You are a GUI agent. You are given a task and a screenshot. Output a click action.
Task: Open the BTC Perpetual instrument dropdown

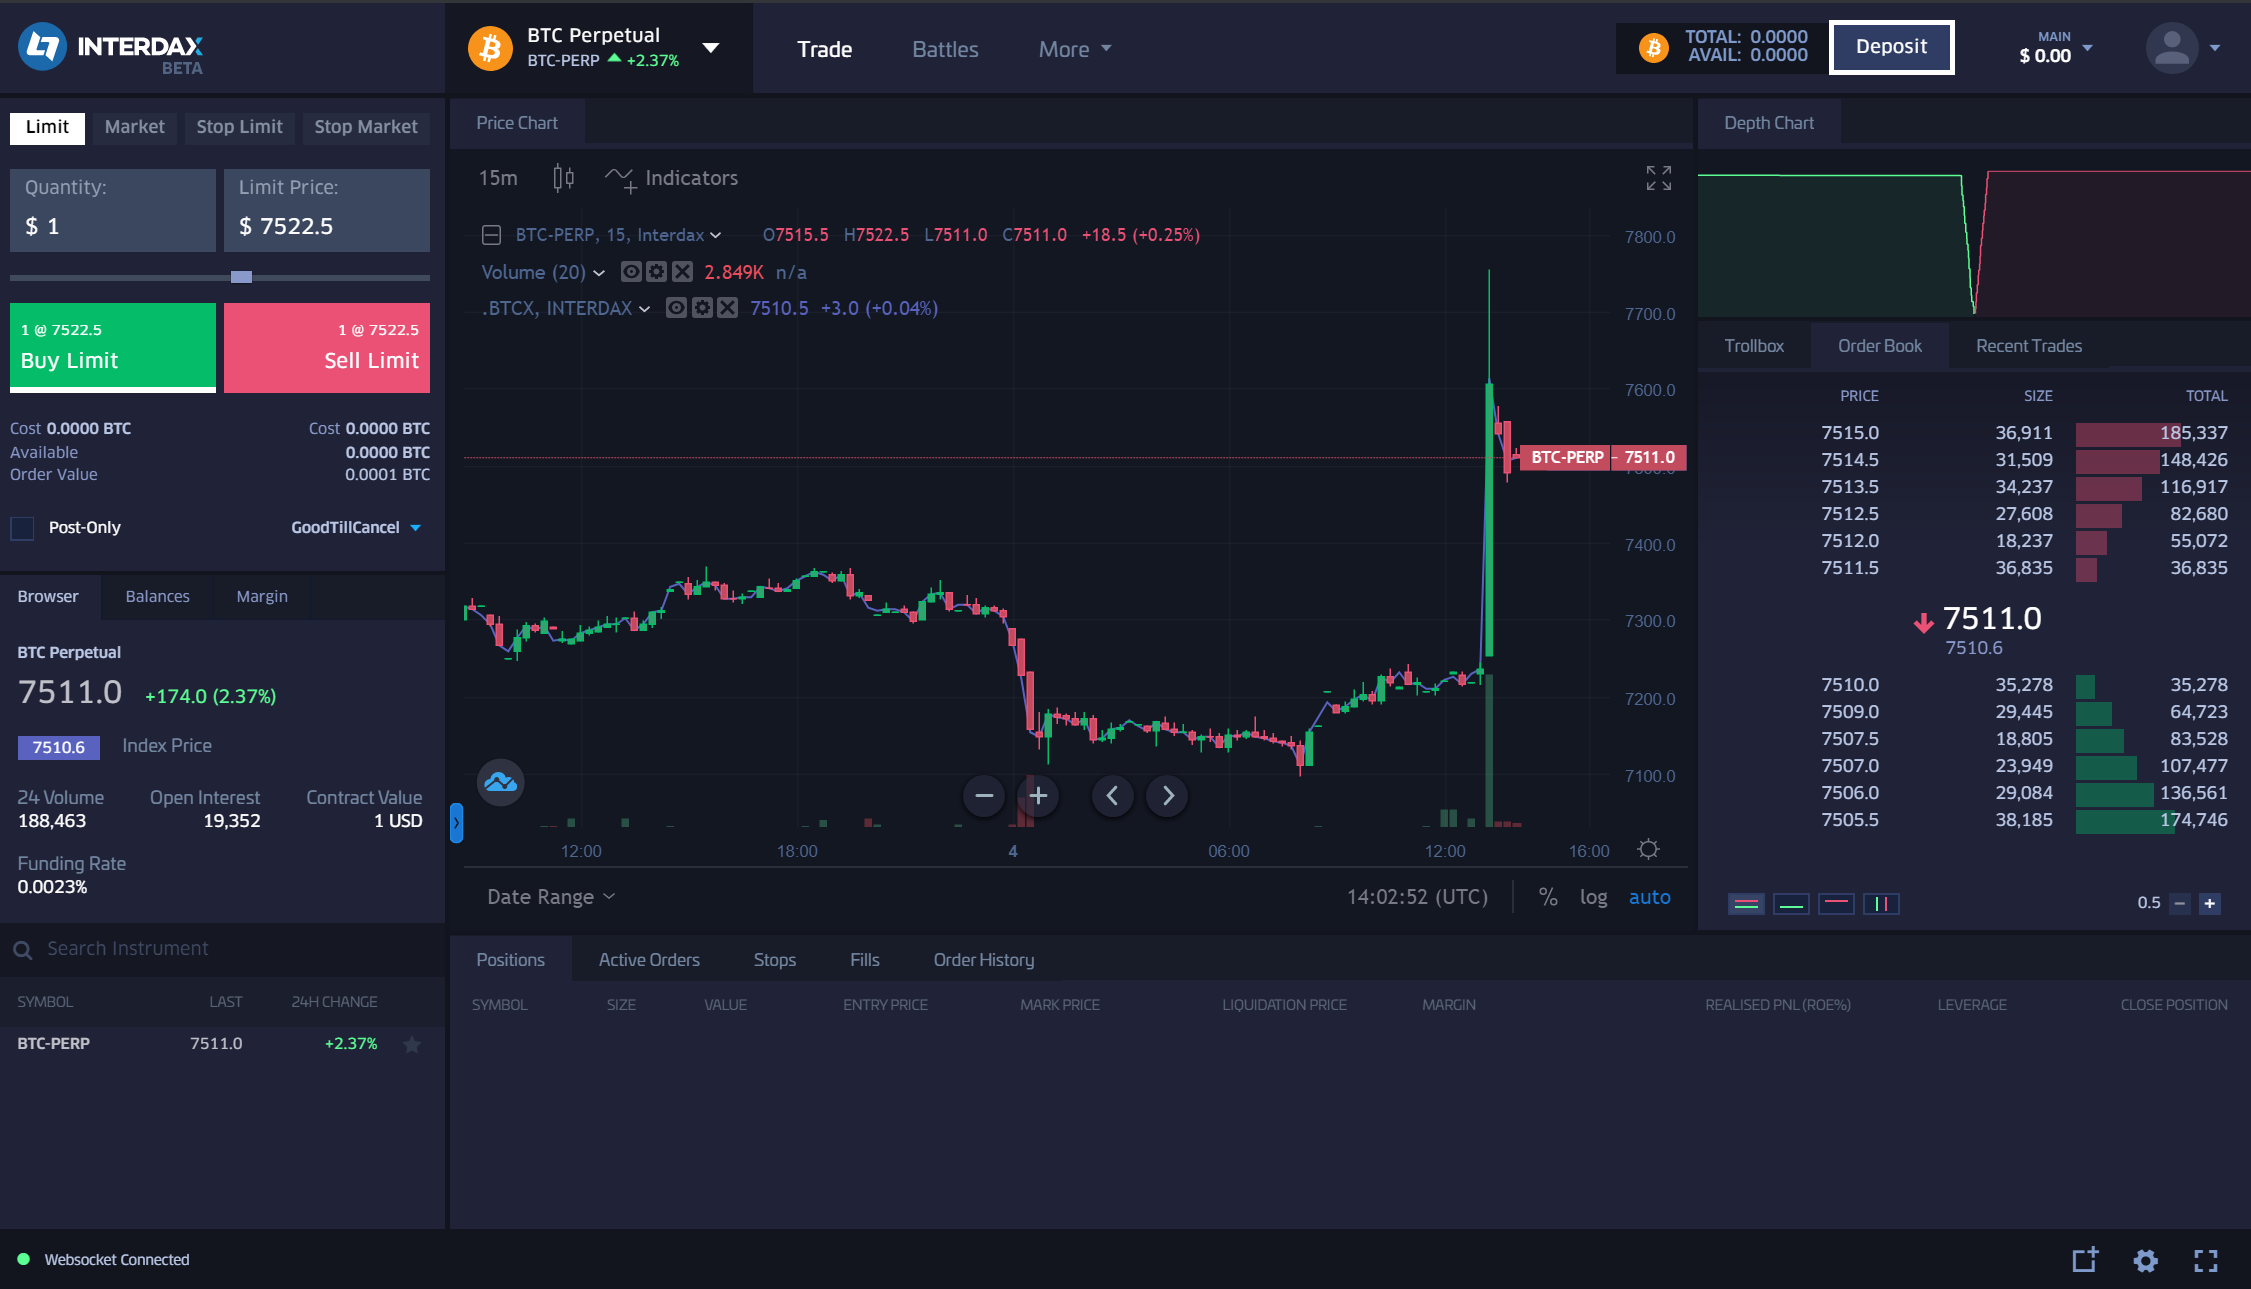click(711, 48)
